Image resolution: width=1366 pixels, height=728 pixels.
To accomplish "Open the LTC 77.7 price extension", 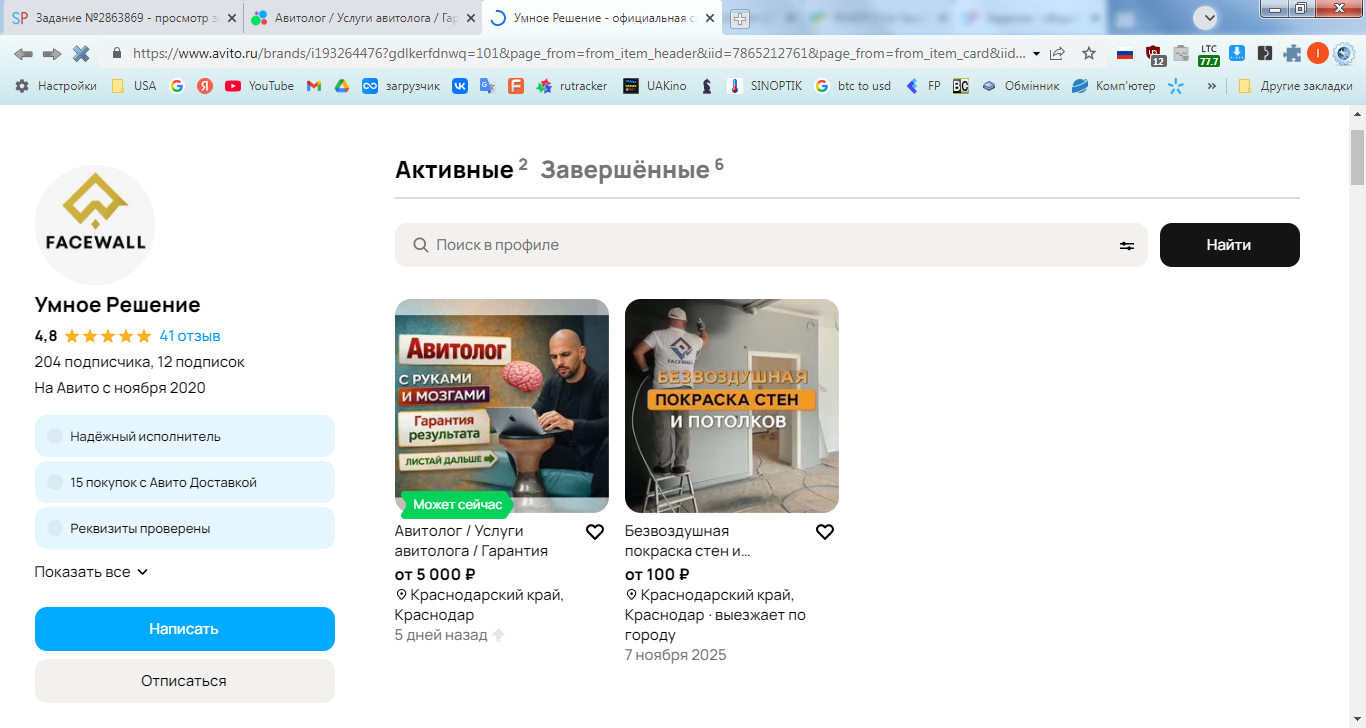I will click(x=1208, y=54).
